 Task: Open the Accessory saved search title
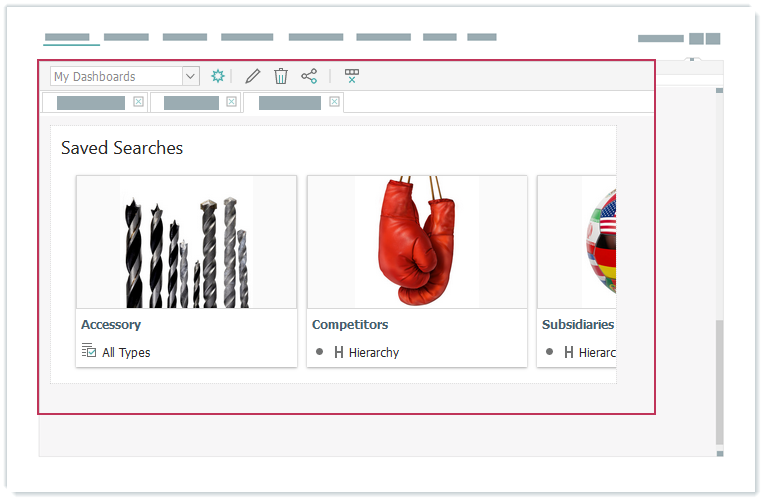click(111, 325)
